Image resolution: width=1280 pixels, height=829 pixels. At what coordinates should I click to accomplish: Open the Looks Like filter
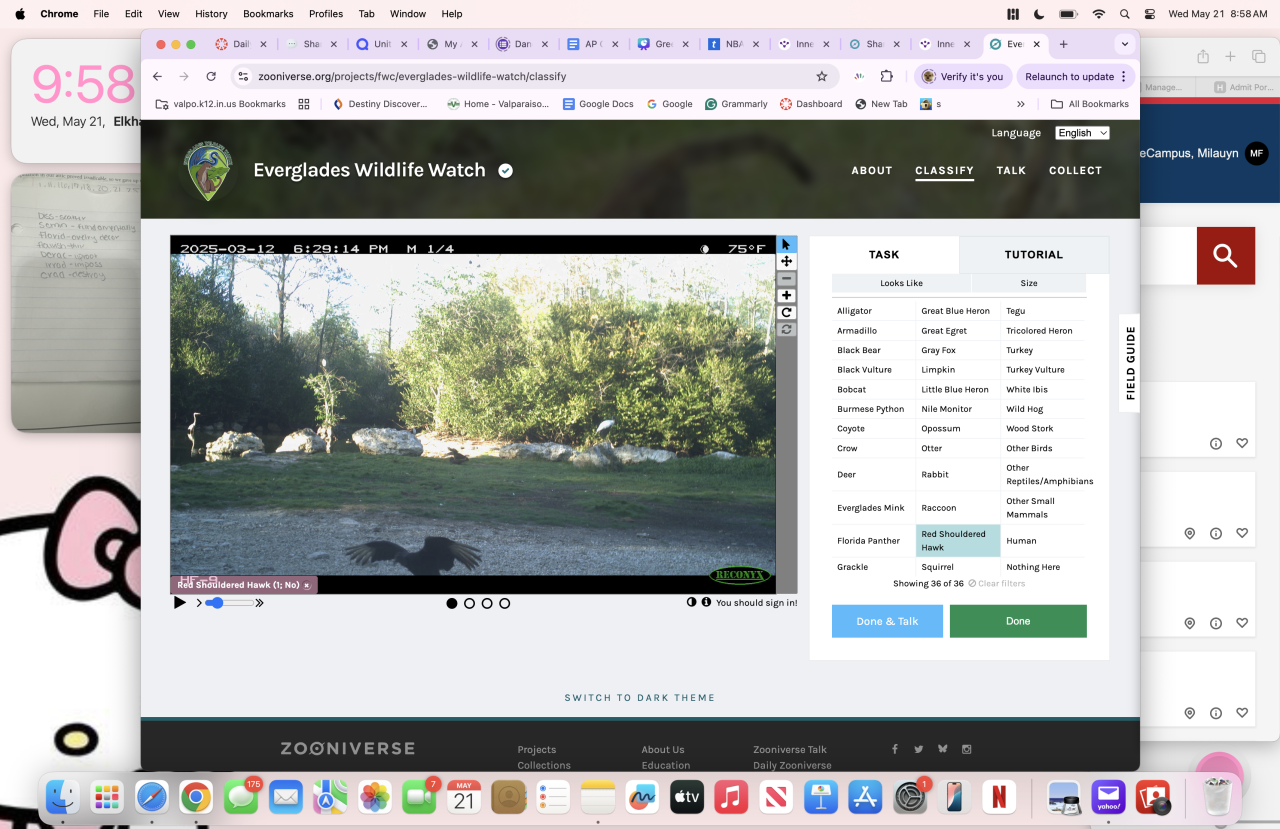click(x=901, y=283)
